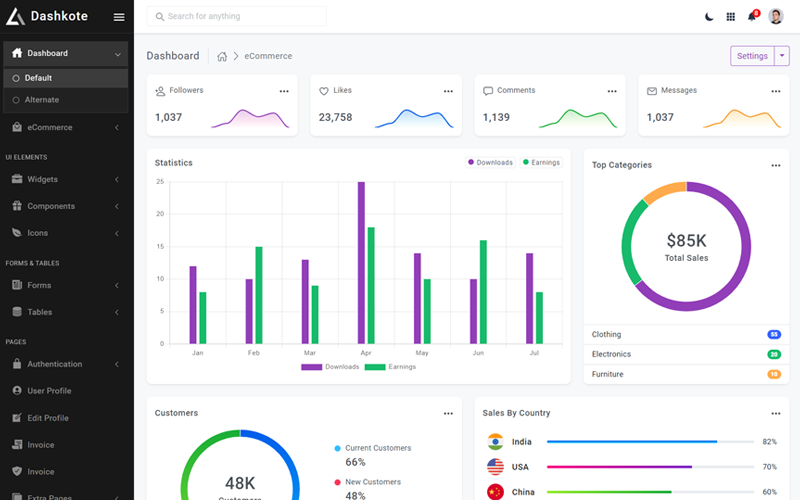The height and width of the screenshot is (500, 800).
Task: Click the 1,139 comments value
Action: 496,117
